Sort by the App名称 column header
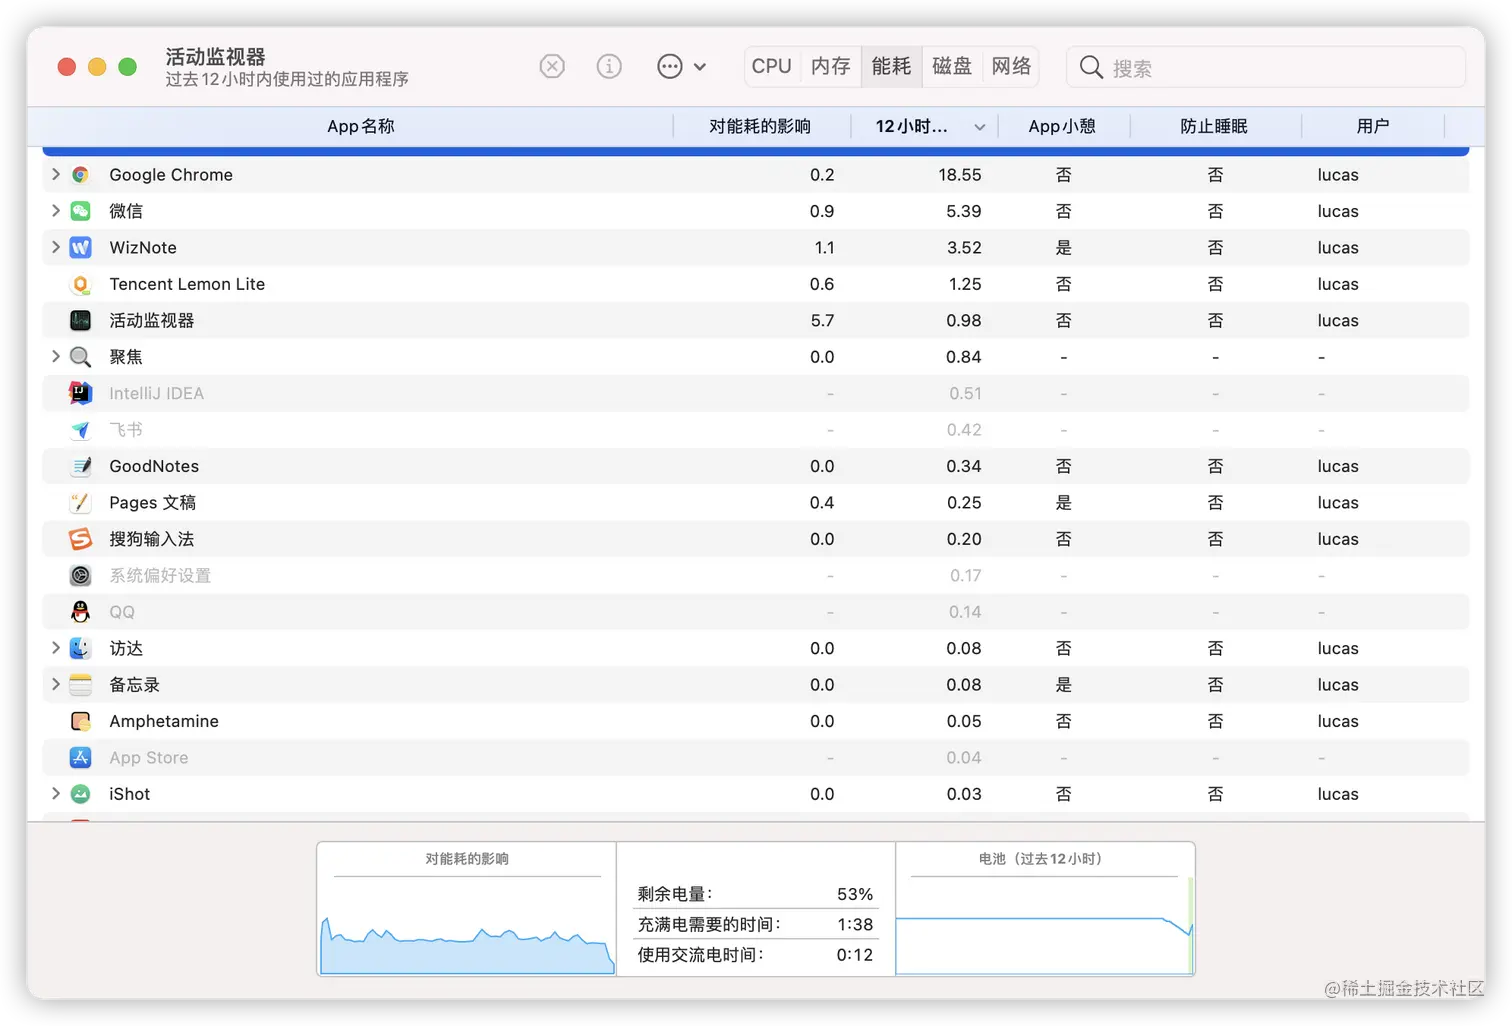This screenshot has height=1026, width=1512. coord(360,126)
